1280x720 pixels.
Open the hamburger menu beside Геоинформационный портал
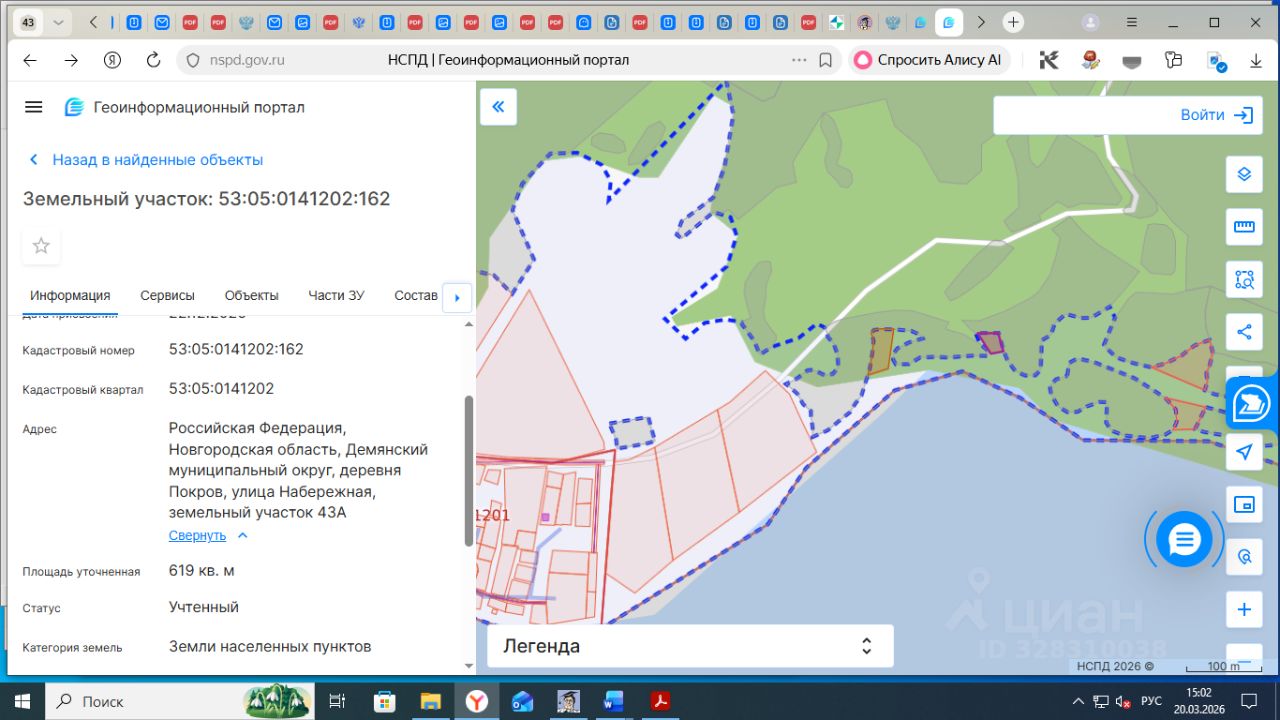coord(34,107)
